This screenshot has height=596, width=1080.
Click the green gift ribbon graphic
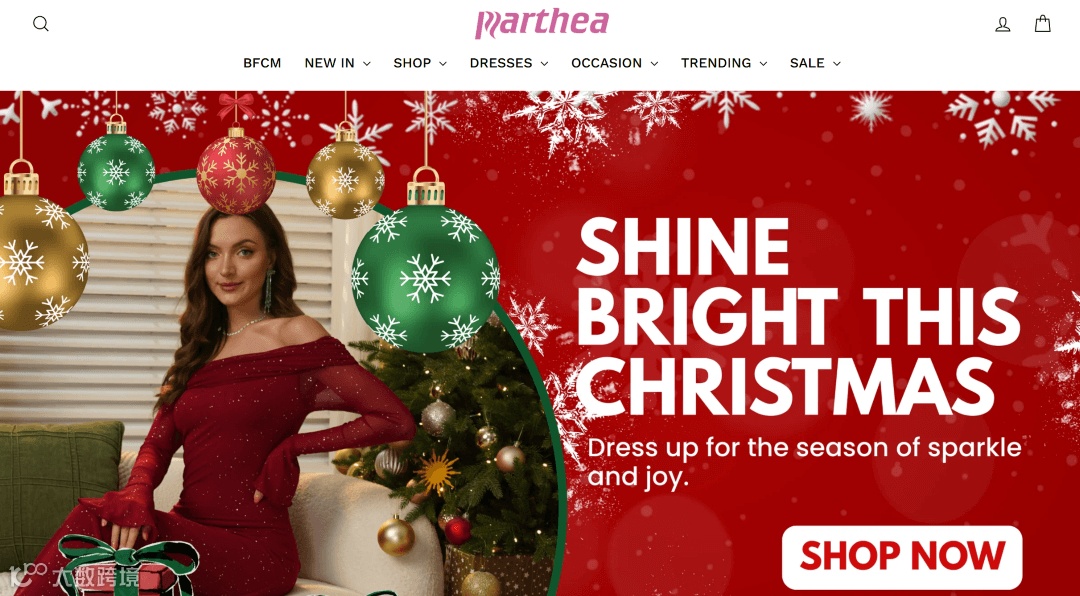[127, 565]
